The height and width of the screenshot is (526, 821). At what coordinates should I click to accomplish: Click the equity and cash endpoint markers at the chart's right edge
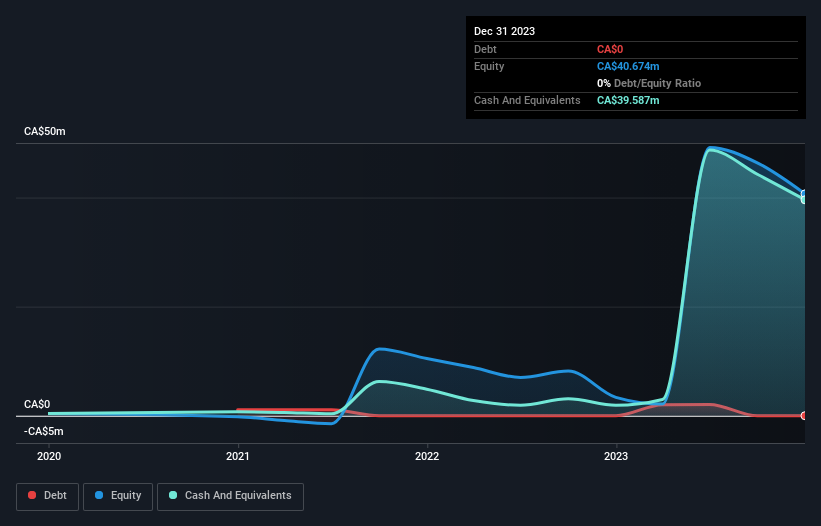804,197
